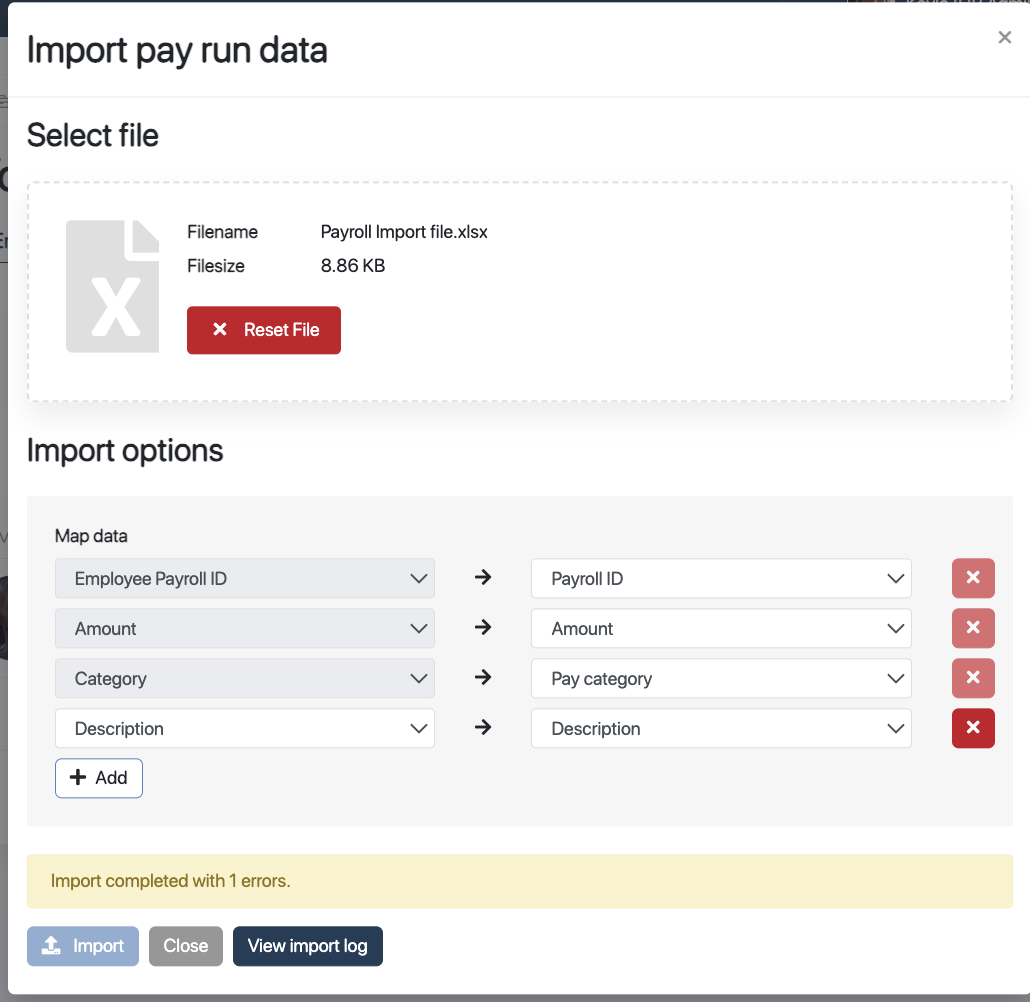This screenshot has width=1030, height=1002.
Task: Expand the Description source column dropdown
Action: [244, 728]
